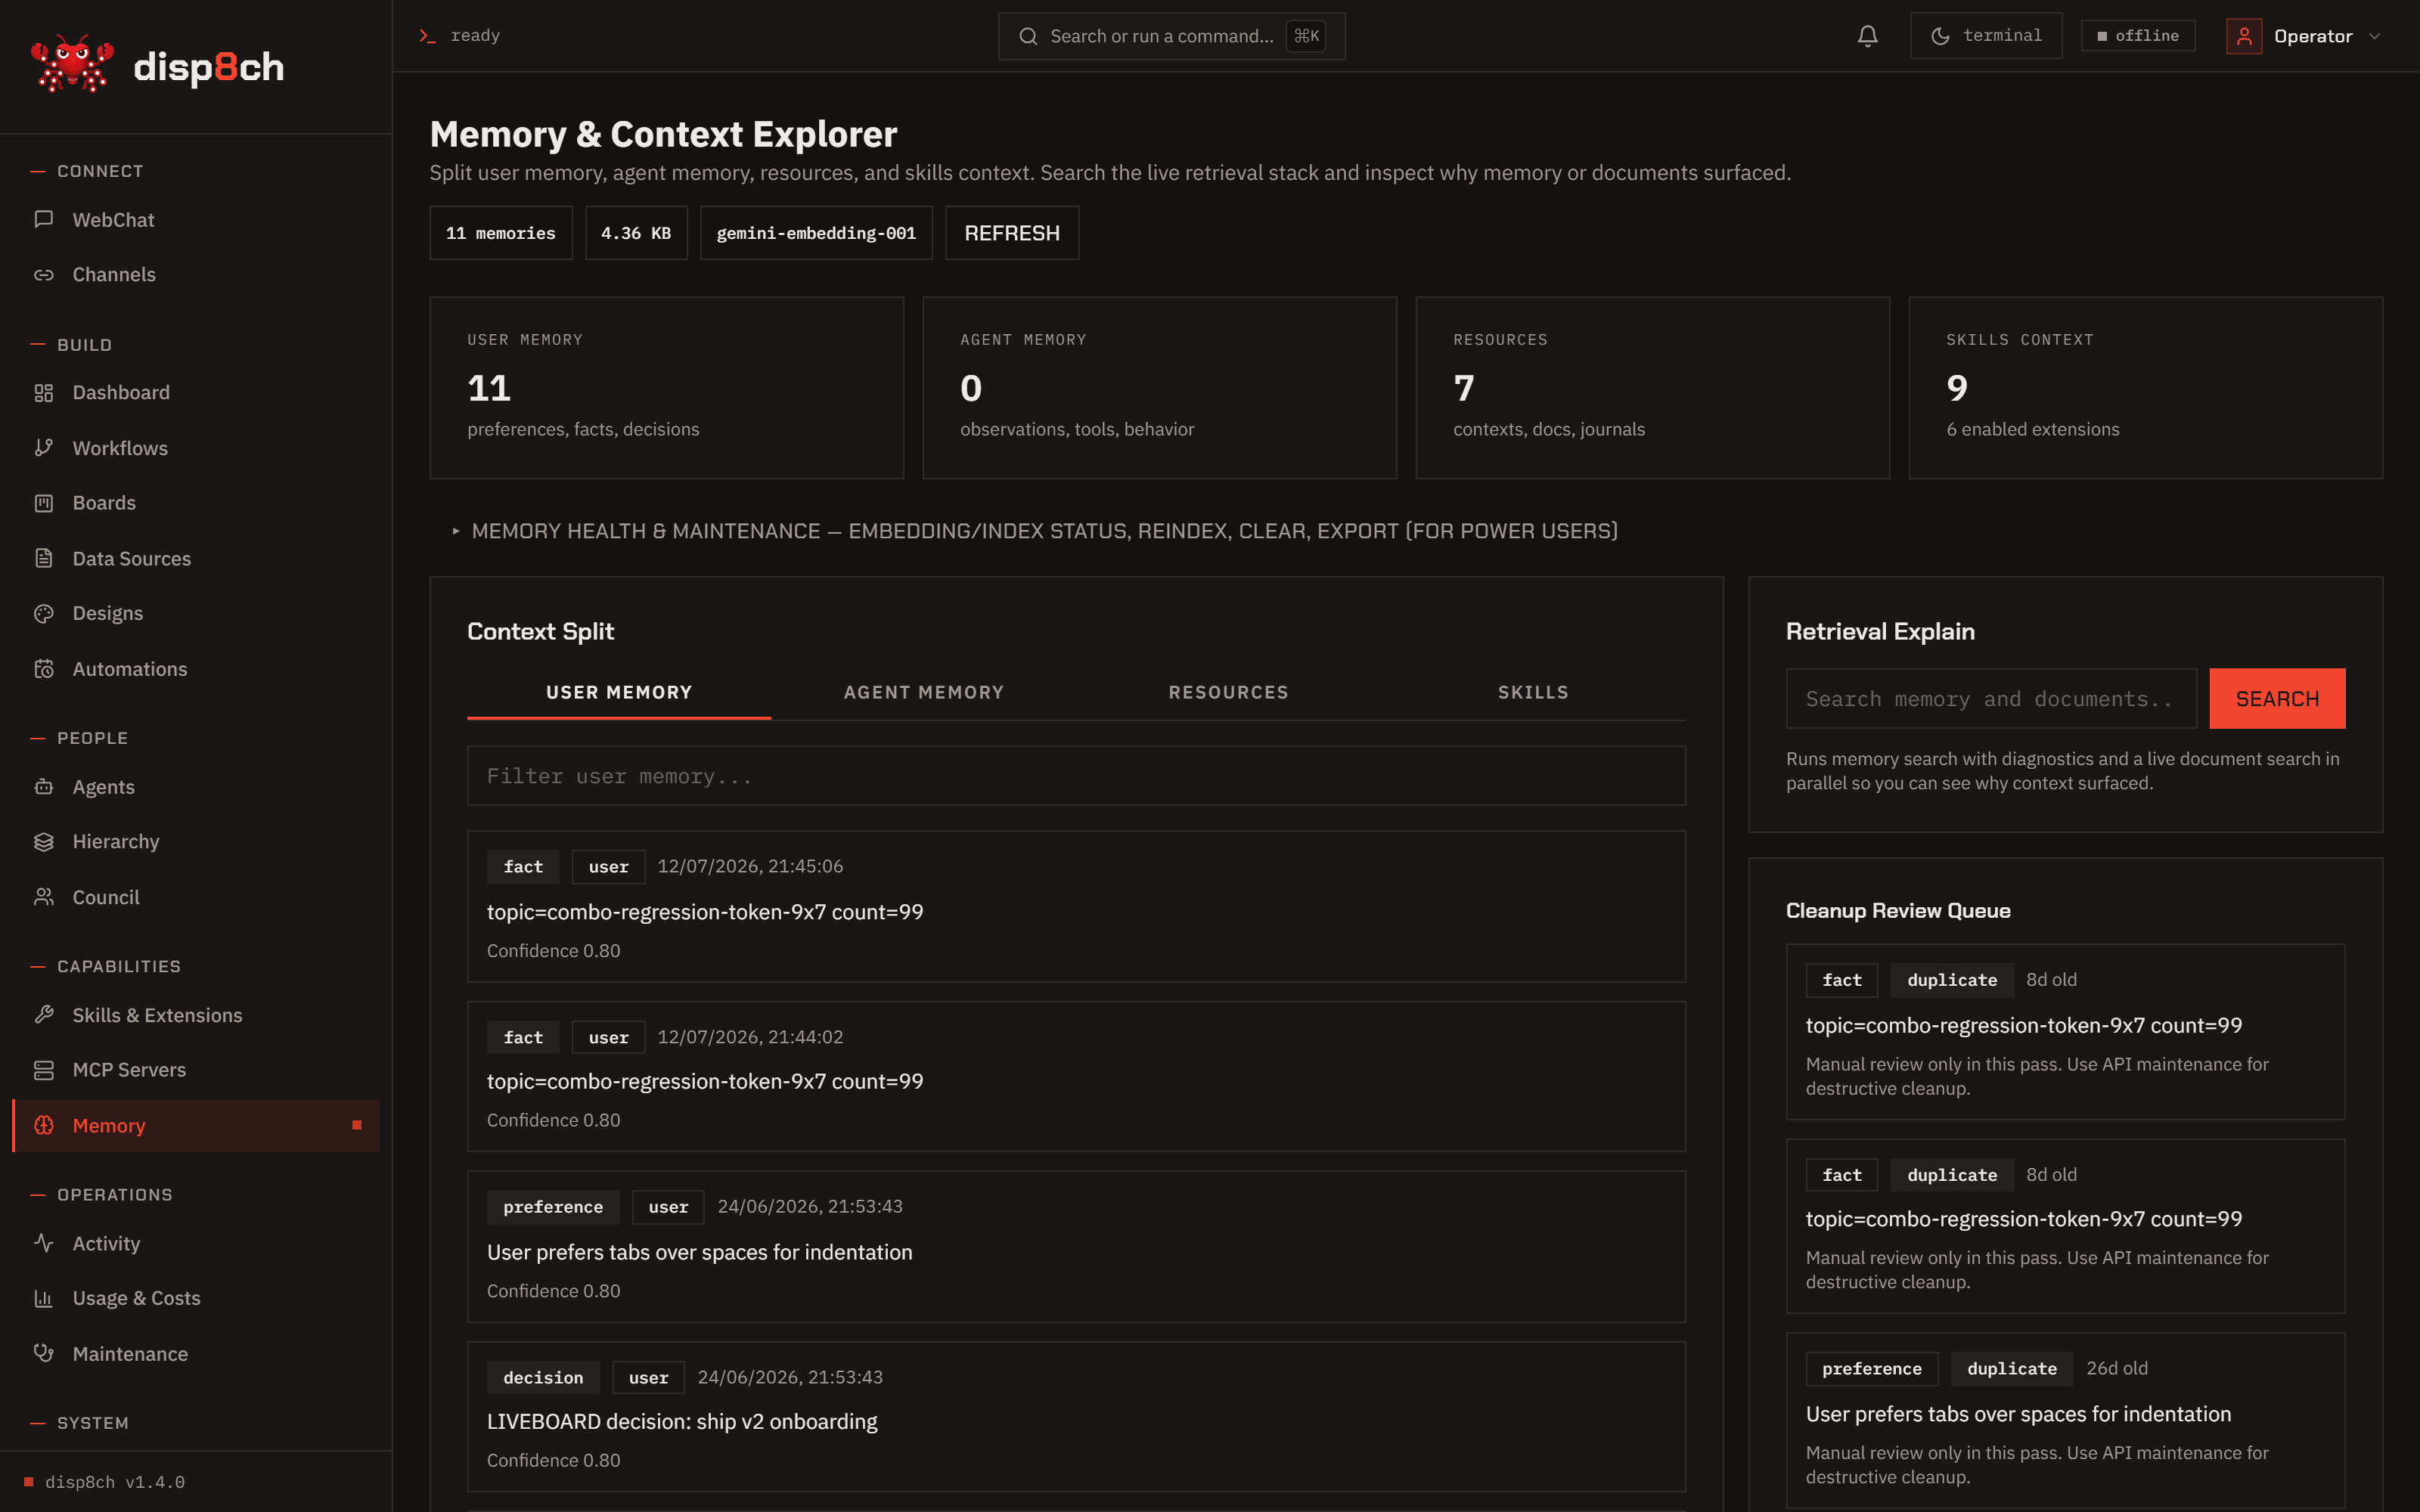Click the offline status indicator
This screenshot has height=1512, width=2420.
pos(2138,36)
